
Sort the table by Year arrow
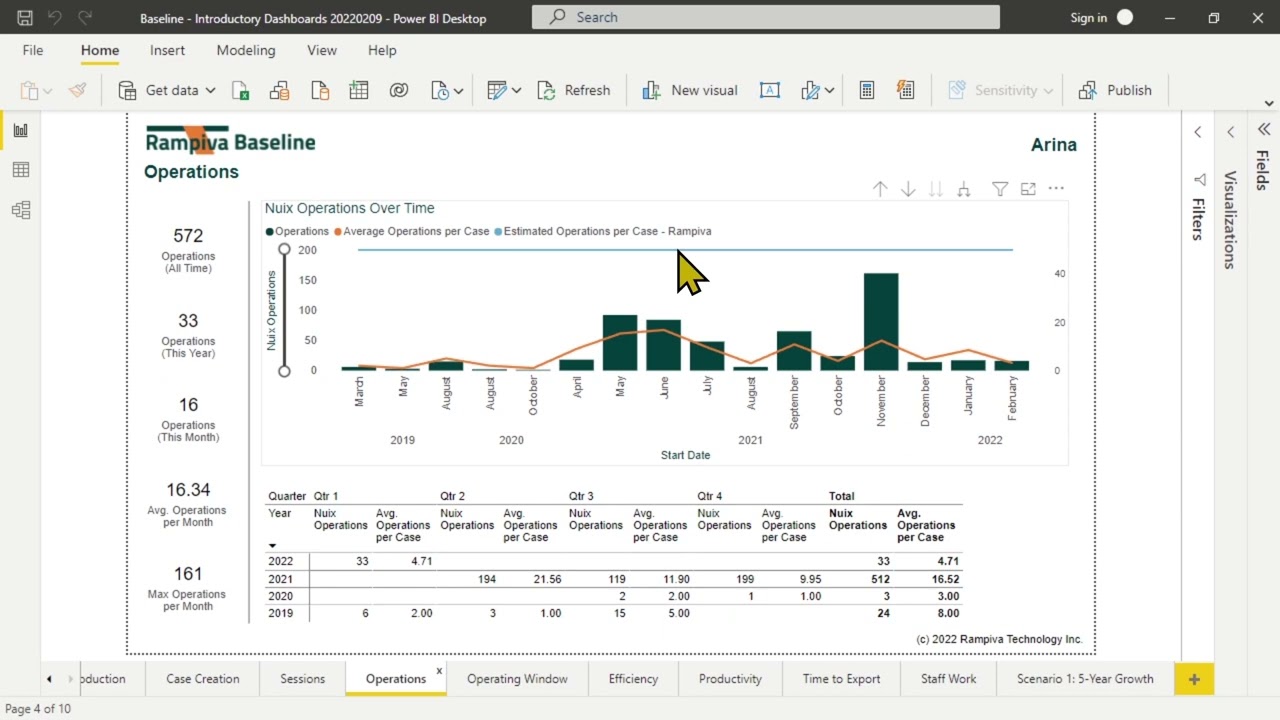(x=273, y=546)
